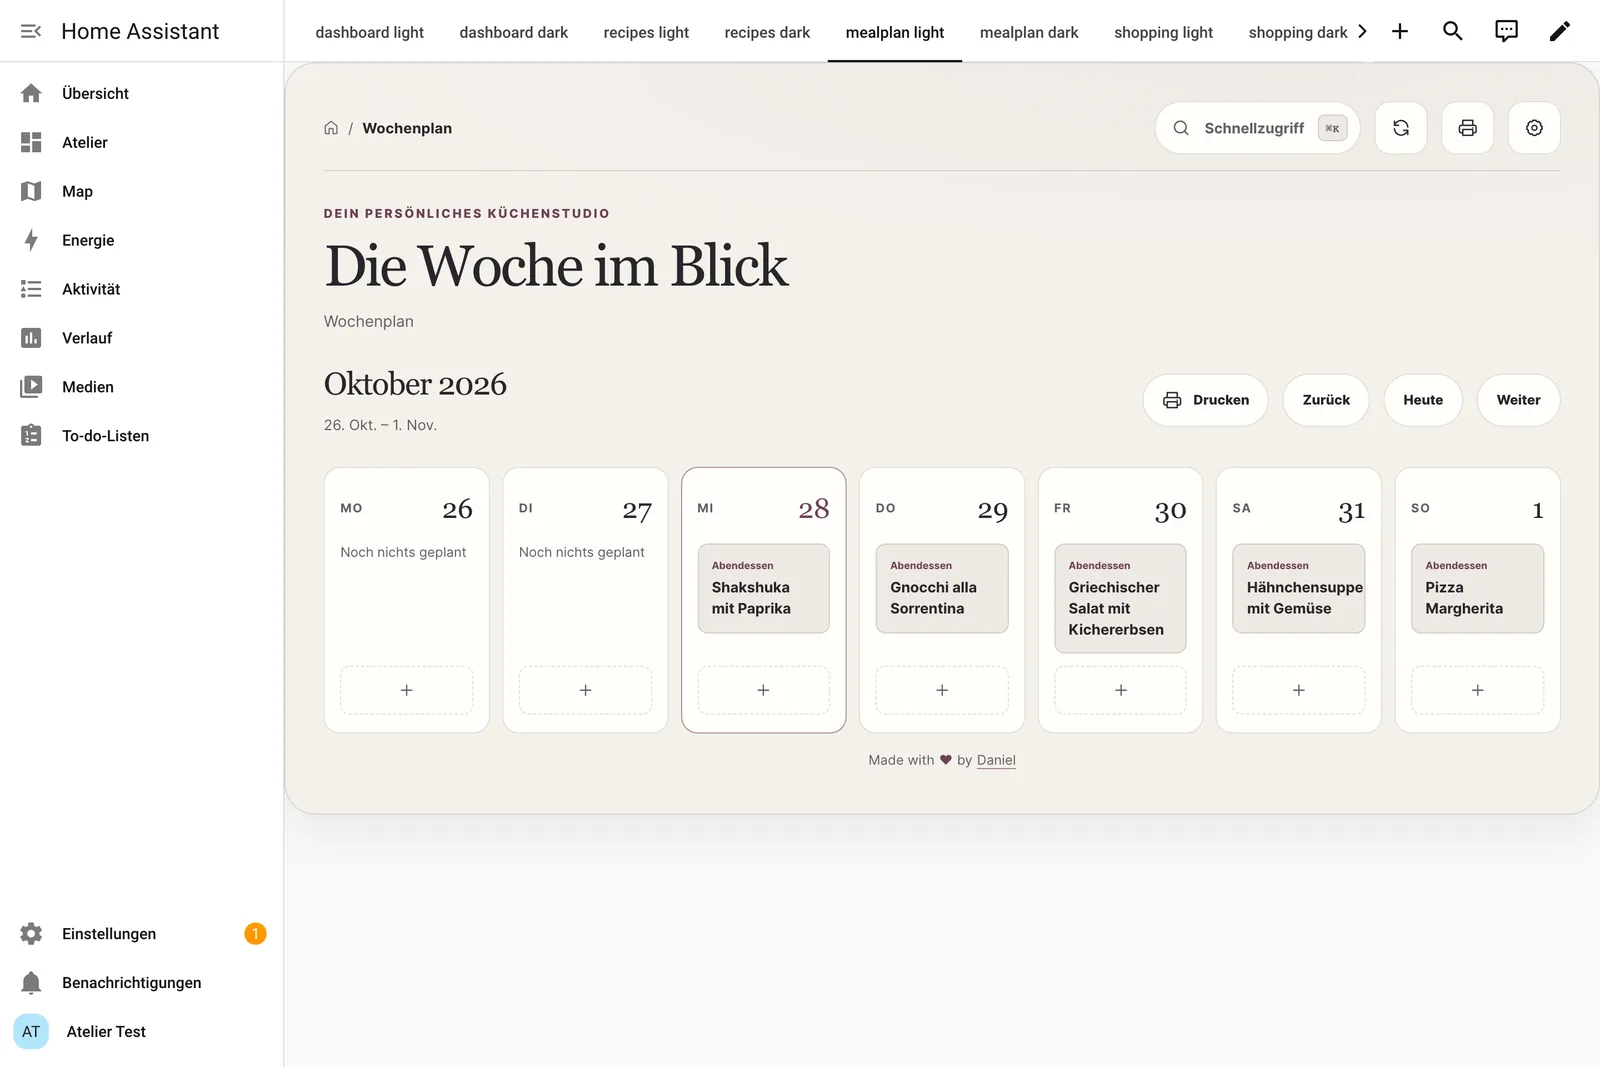Show more tabs with the chevron arrow
The image size is (1600, 1067).
(x=1362, y=31)
